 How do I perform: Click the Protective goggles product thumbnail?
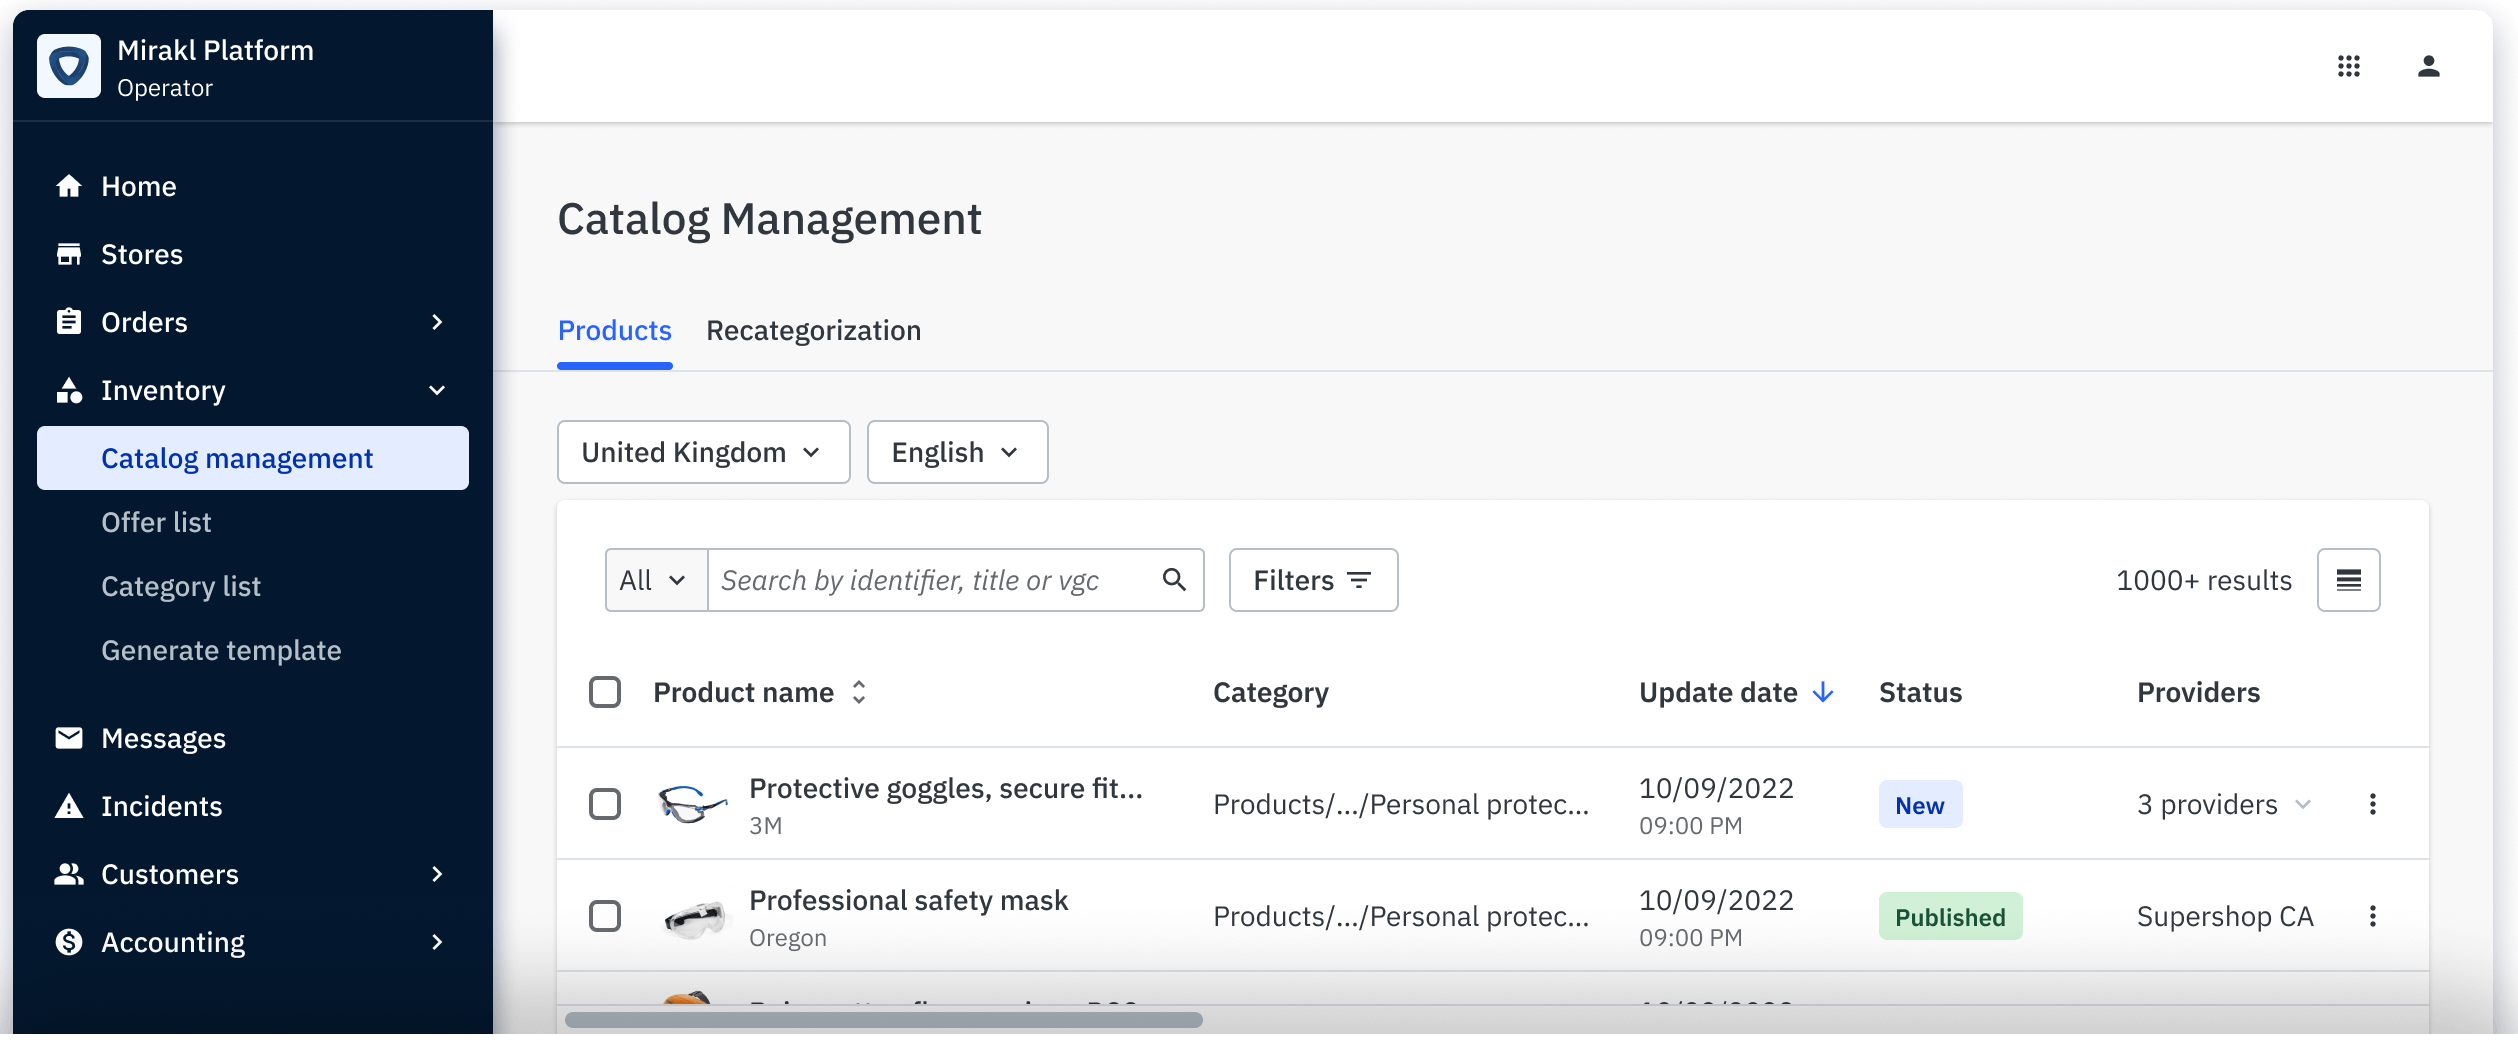pyautogui.click(x=692, y=804)
